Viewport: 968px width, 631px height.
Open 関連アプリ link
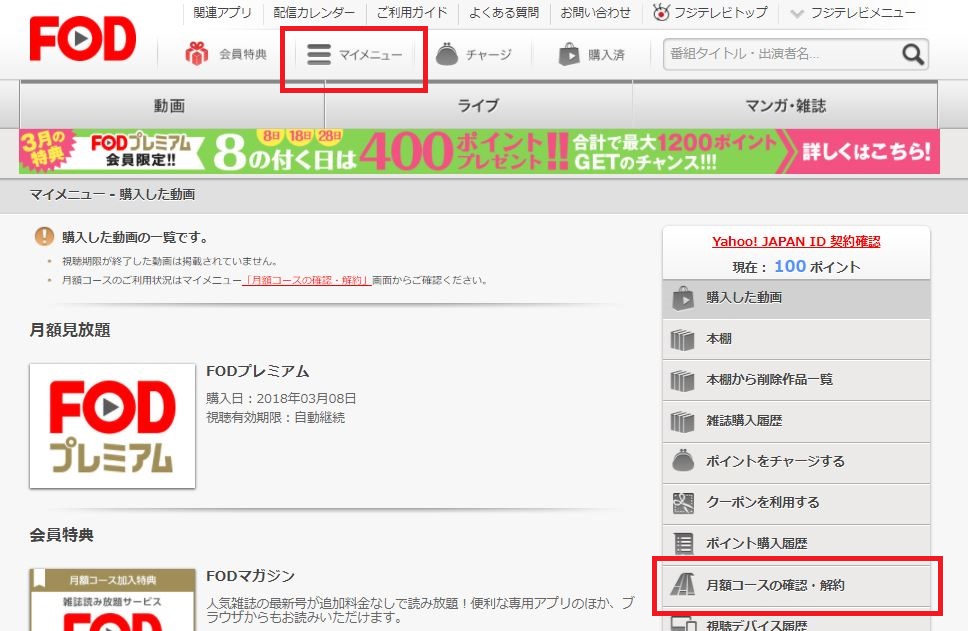pos(223,12)
